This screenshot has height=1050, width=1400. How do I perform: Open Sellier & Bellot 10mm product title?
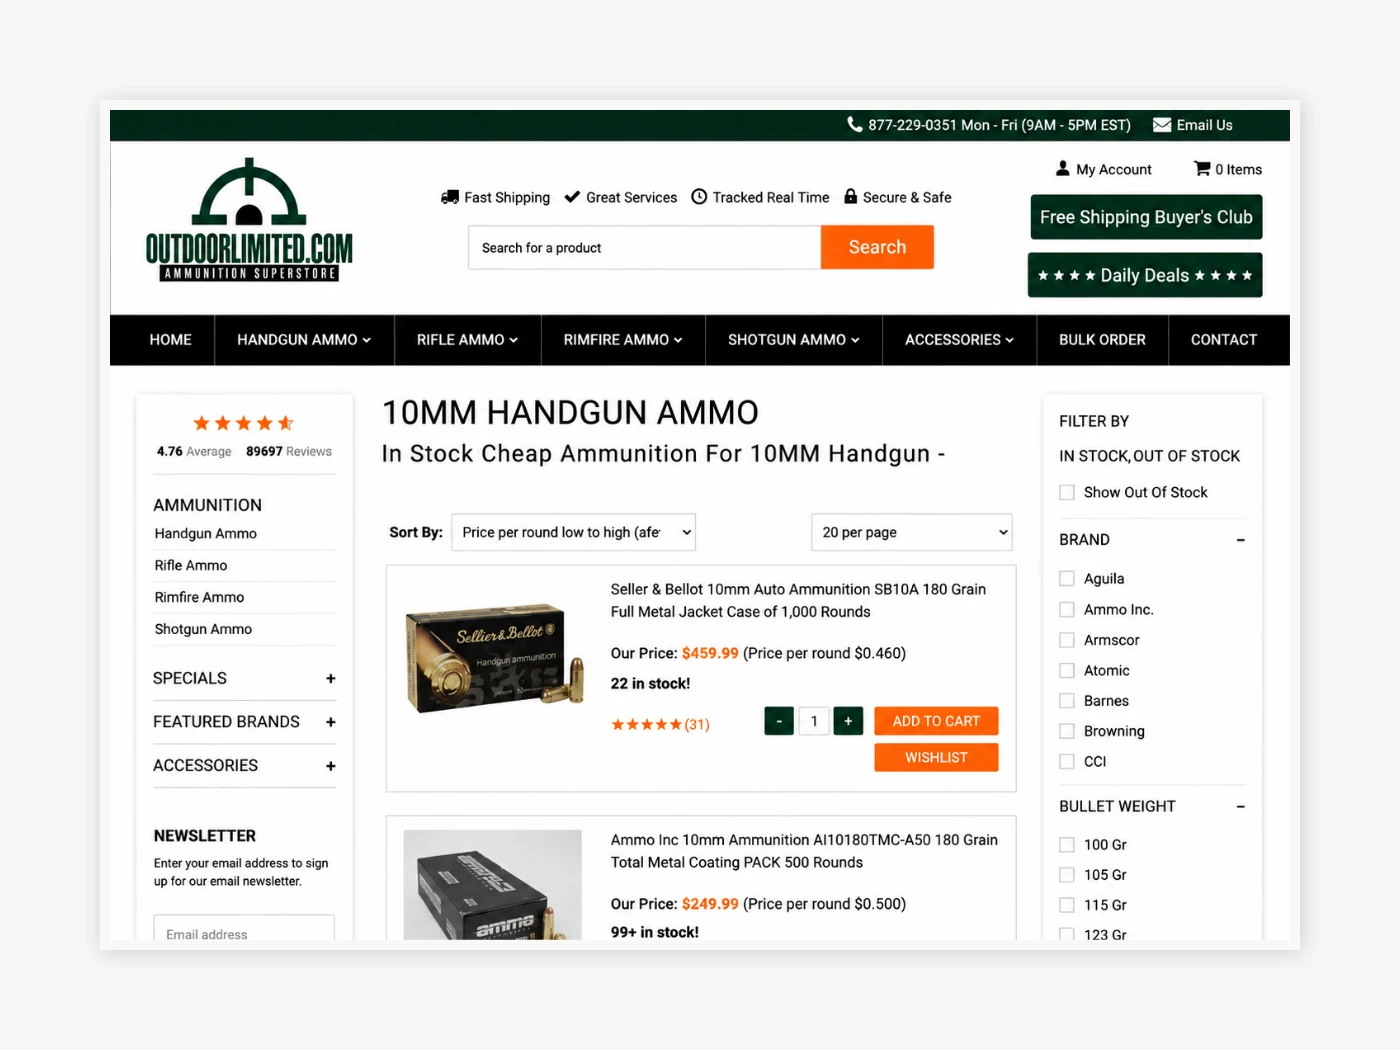[799, 601]
